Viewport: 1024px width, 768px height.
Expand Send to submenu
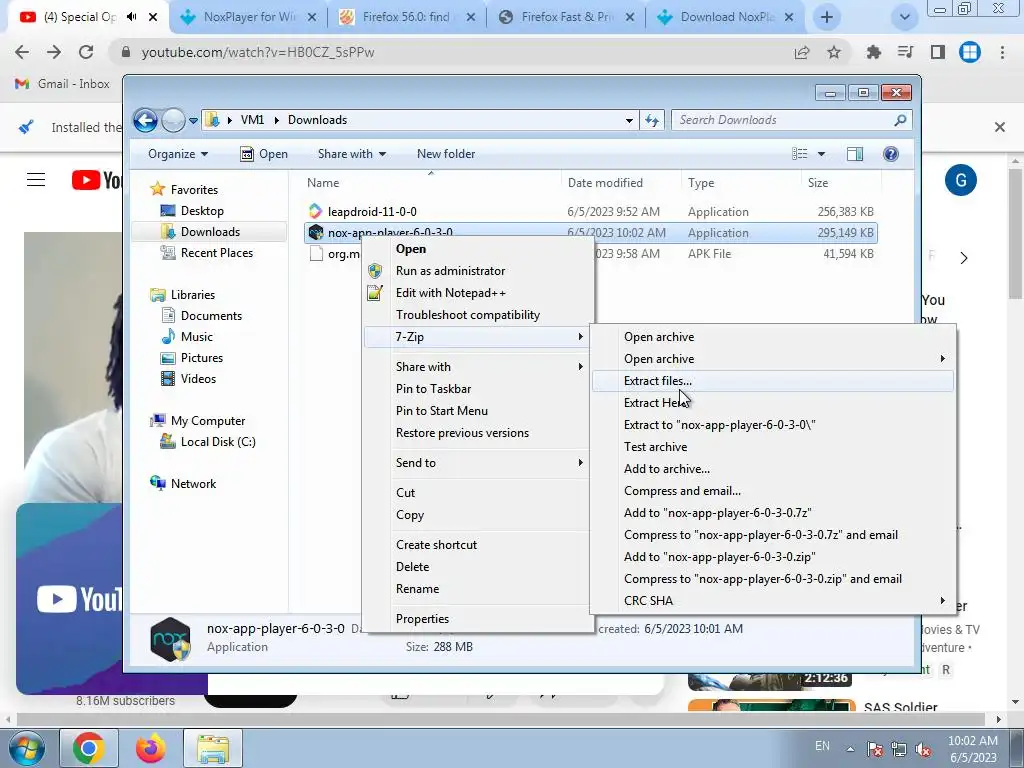point(580,462)
